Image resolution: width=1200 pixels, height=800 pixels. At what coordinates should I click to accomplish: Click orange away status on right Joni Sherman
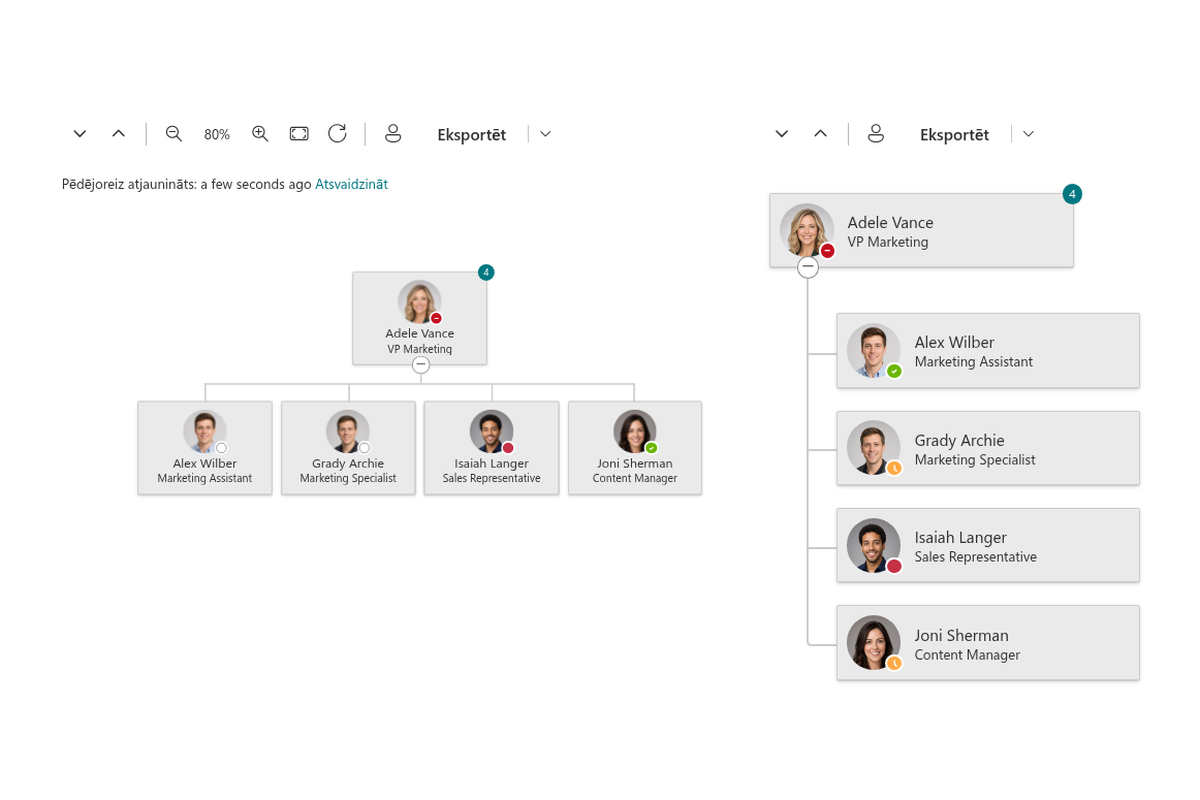point(894,663)
